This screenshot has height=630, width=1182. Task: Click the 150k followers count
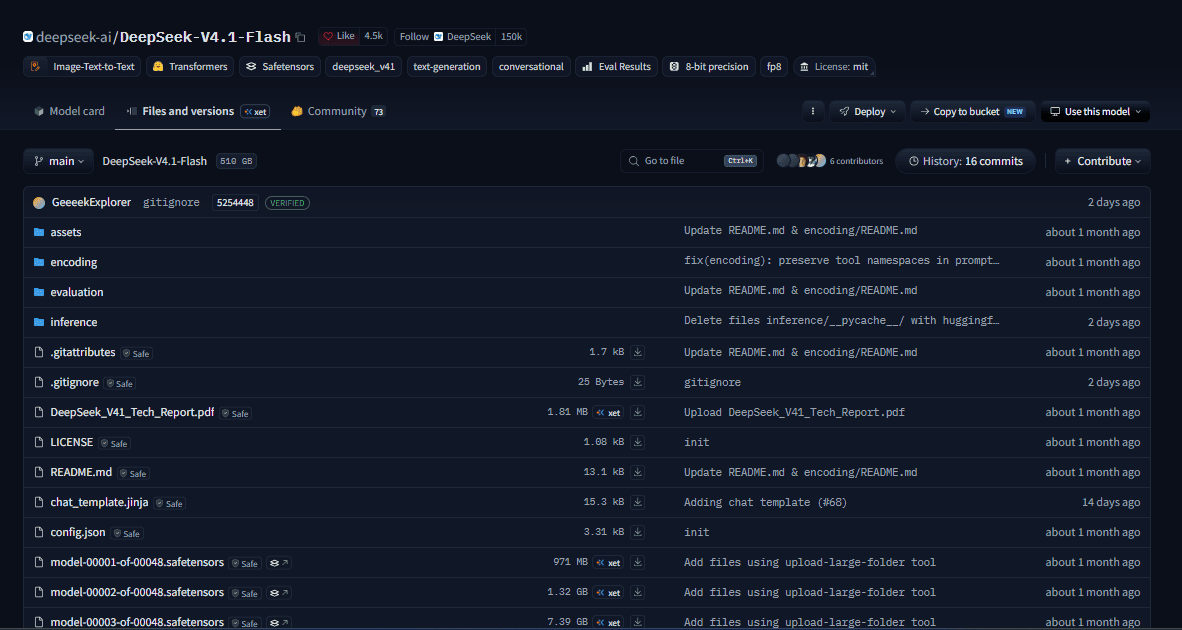click(511, 36)
